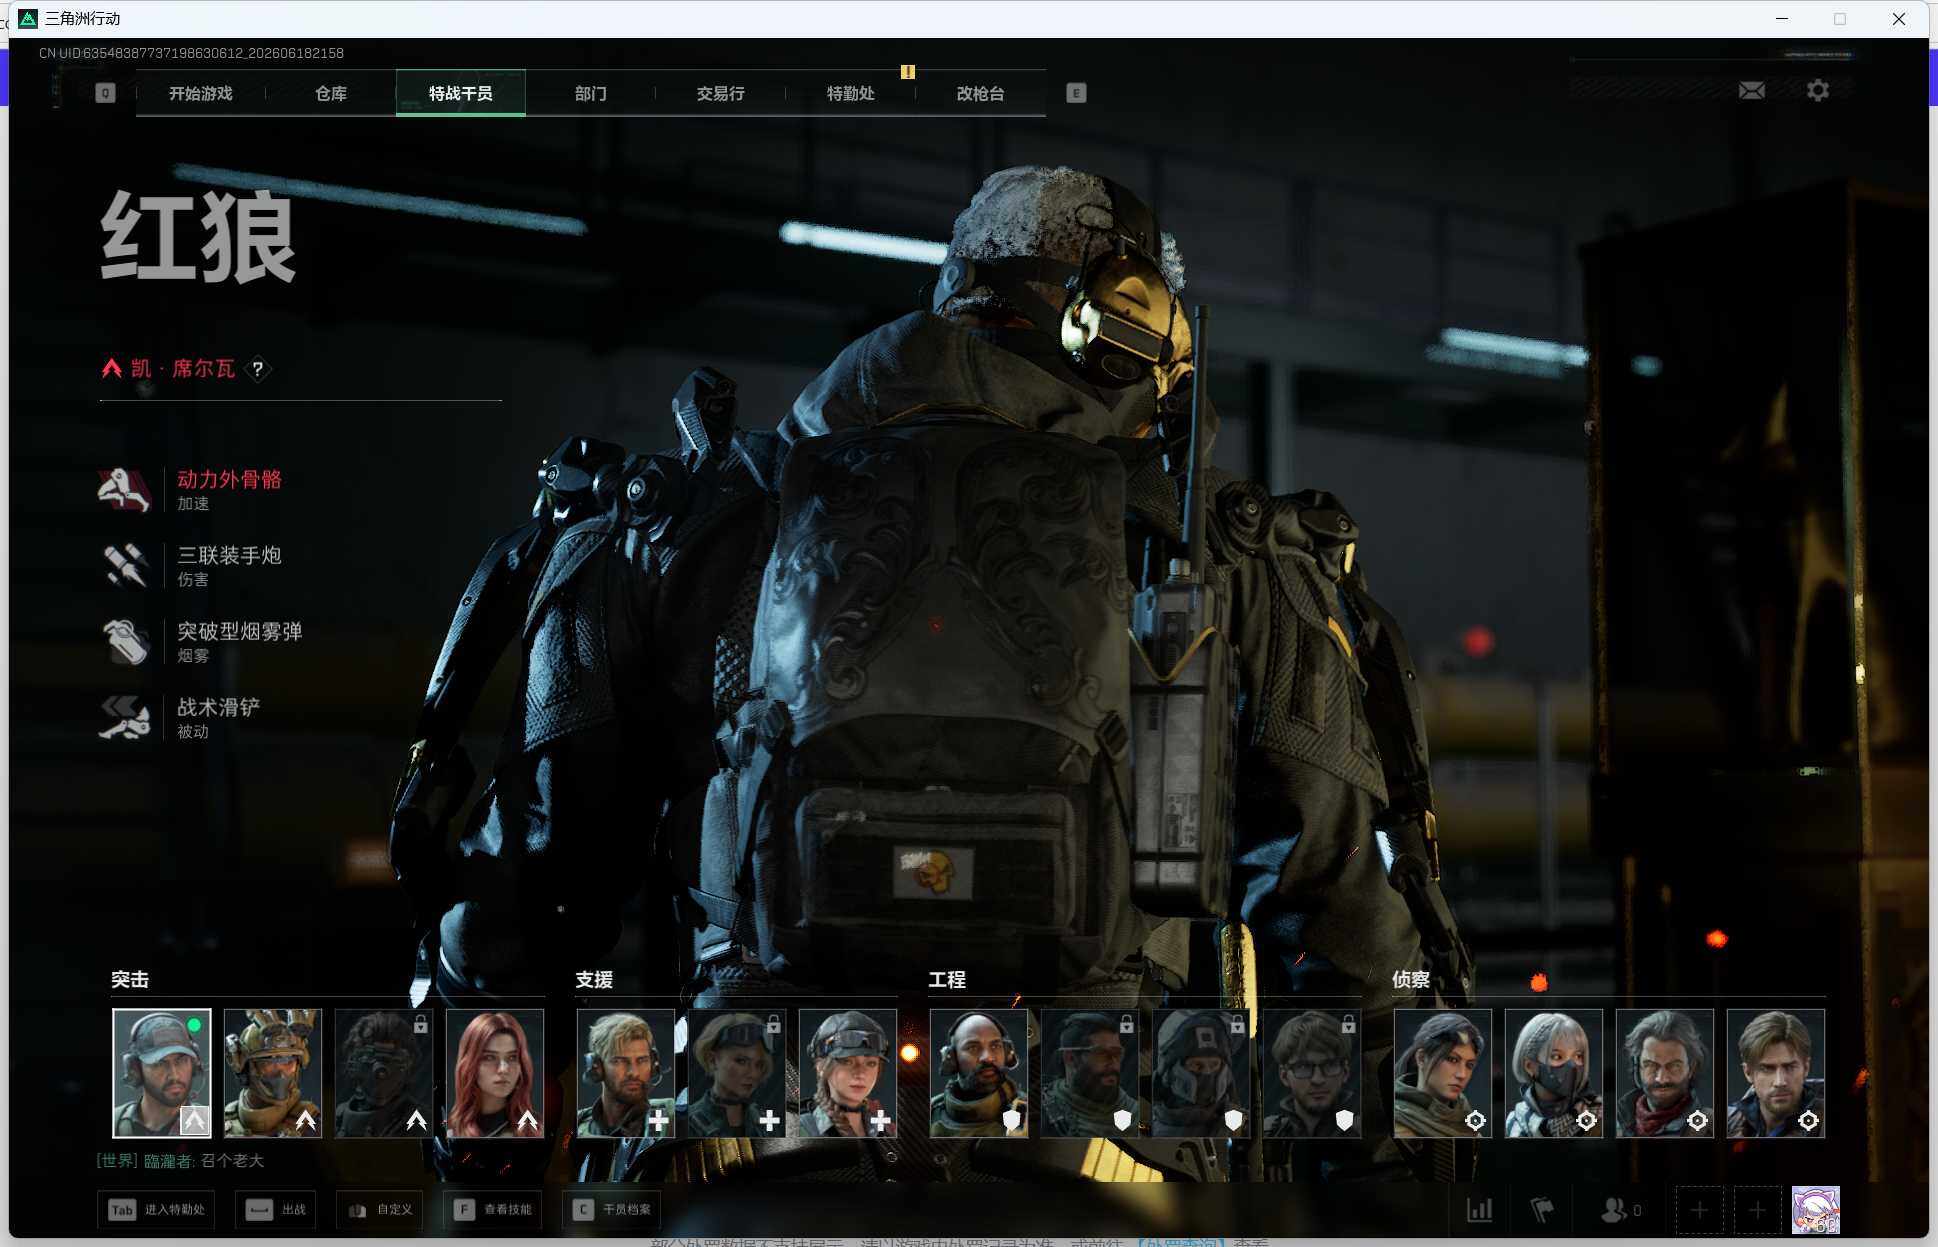Click the yellow alert badge above 特勤处
The image size is (1938, 1247).
pyautogui.click(x=908, y=72)
